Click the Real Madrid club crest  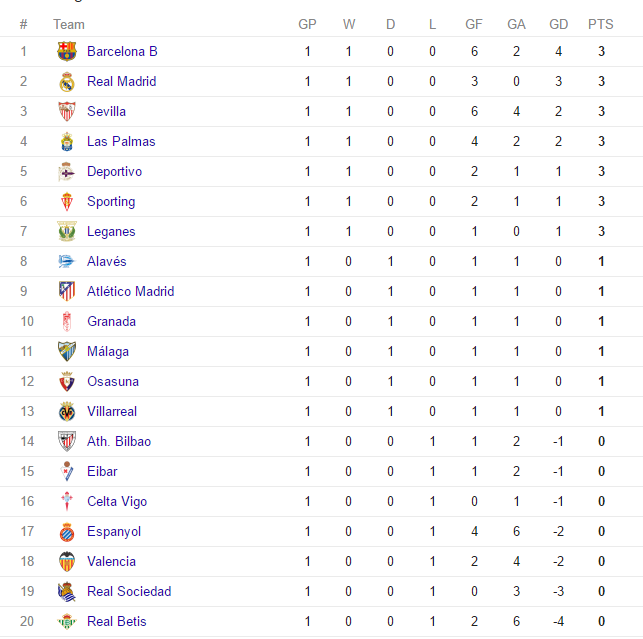(67, 81)
